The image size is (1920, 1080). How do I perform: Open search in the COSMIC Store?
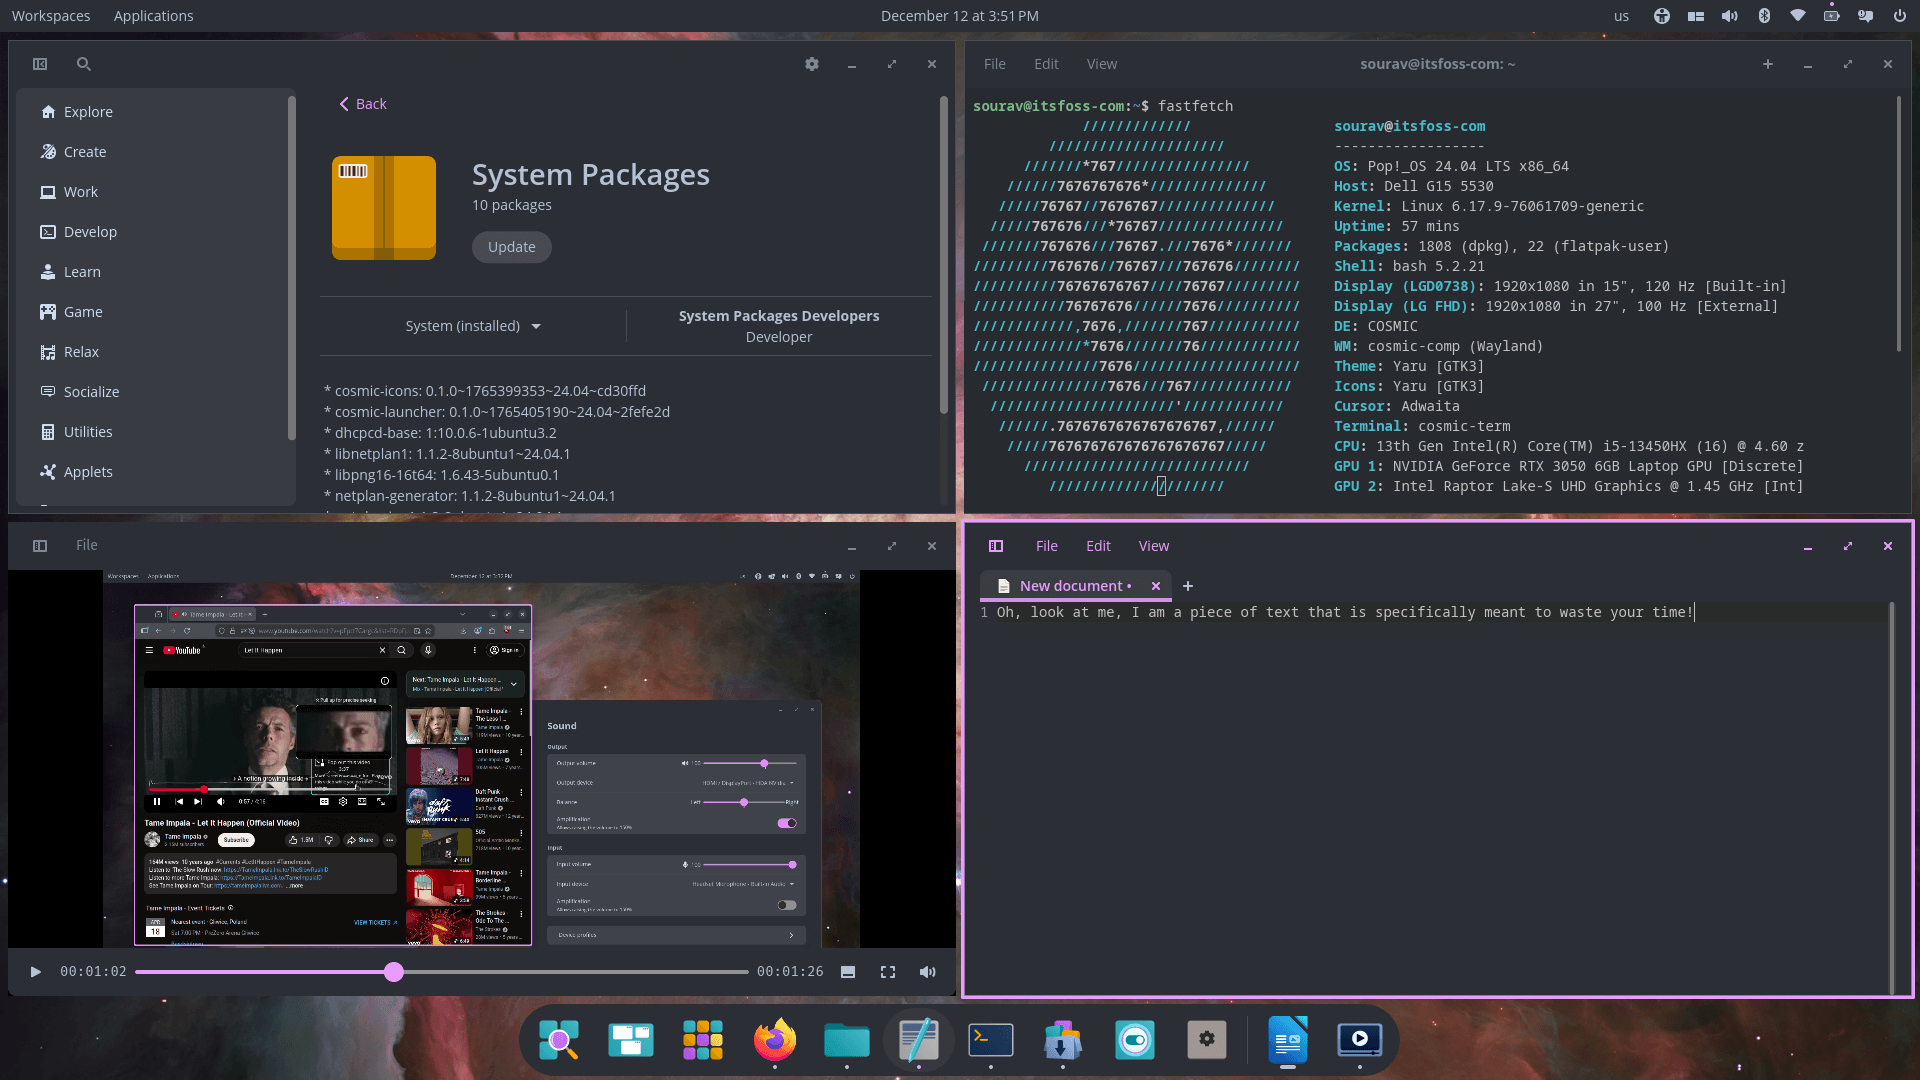[x=84, y=64]
